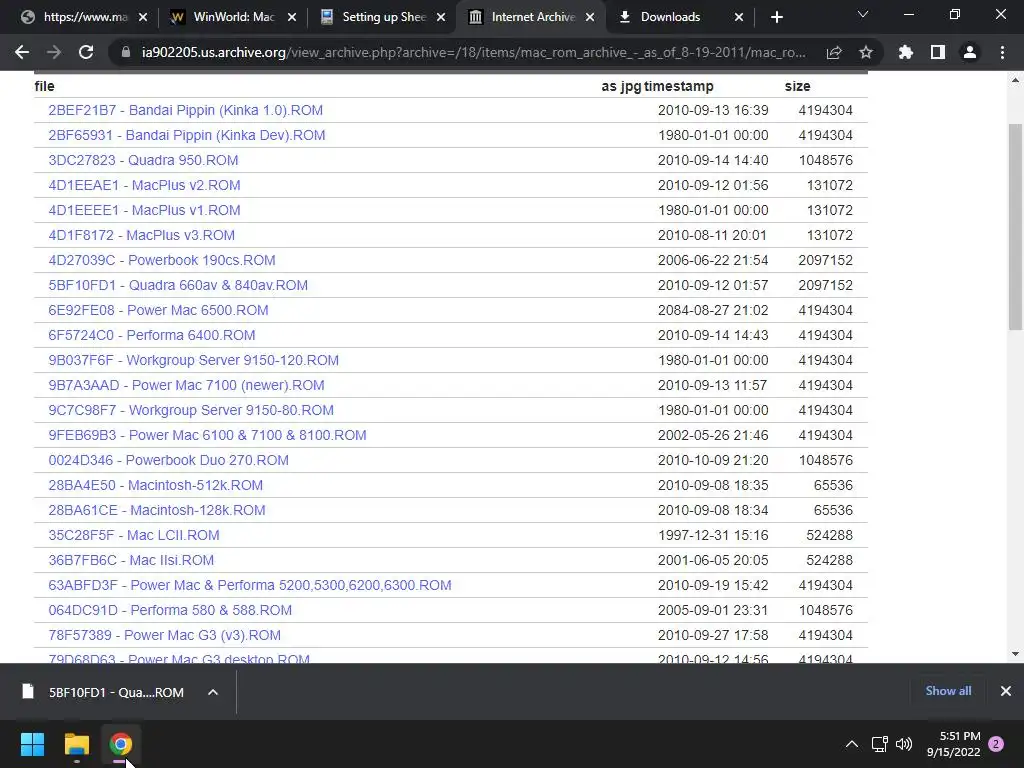Open the Quadra 950.ROM link
Viewport: 1024px width, 768px height.
pyautogui.click(x=143, y=160)
